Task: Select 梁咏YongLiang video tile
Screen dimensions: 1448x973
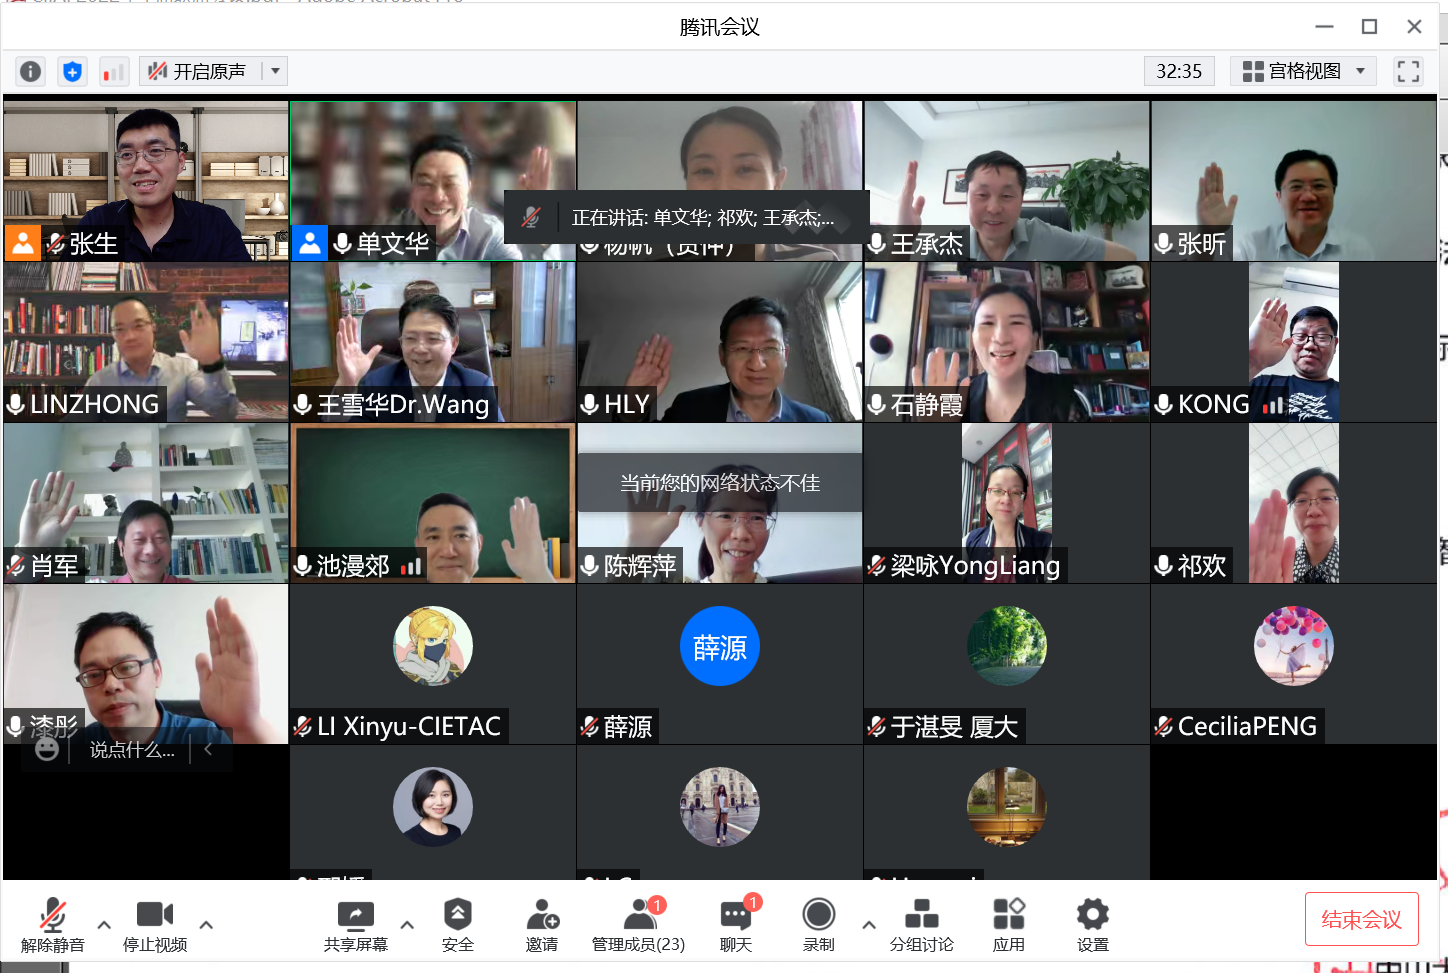Action: coord(1007,503)
